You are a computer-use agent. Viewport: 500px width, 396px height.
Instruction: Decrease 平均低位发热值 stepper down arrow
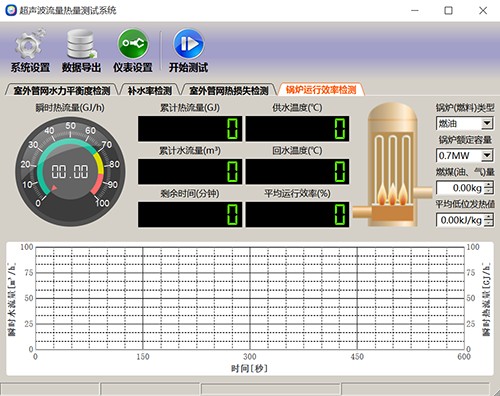click(489, 223)
